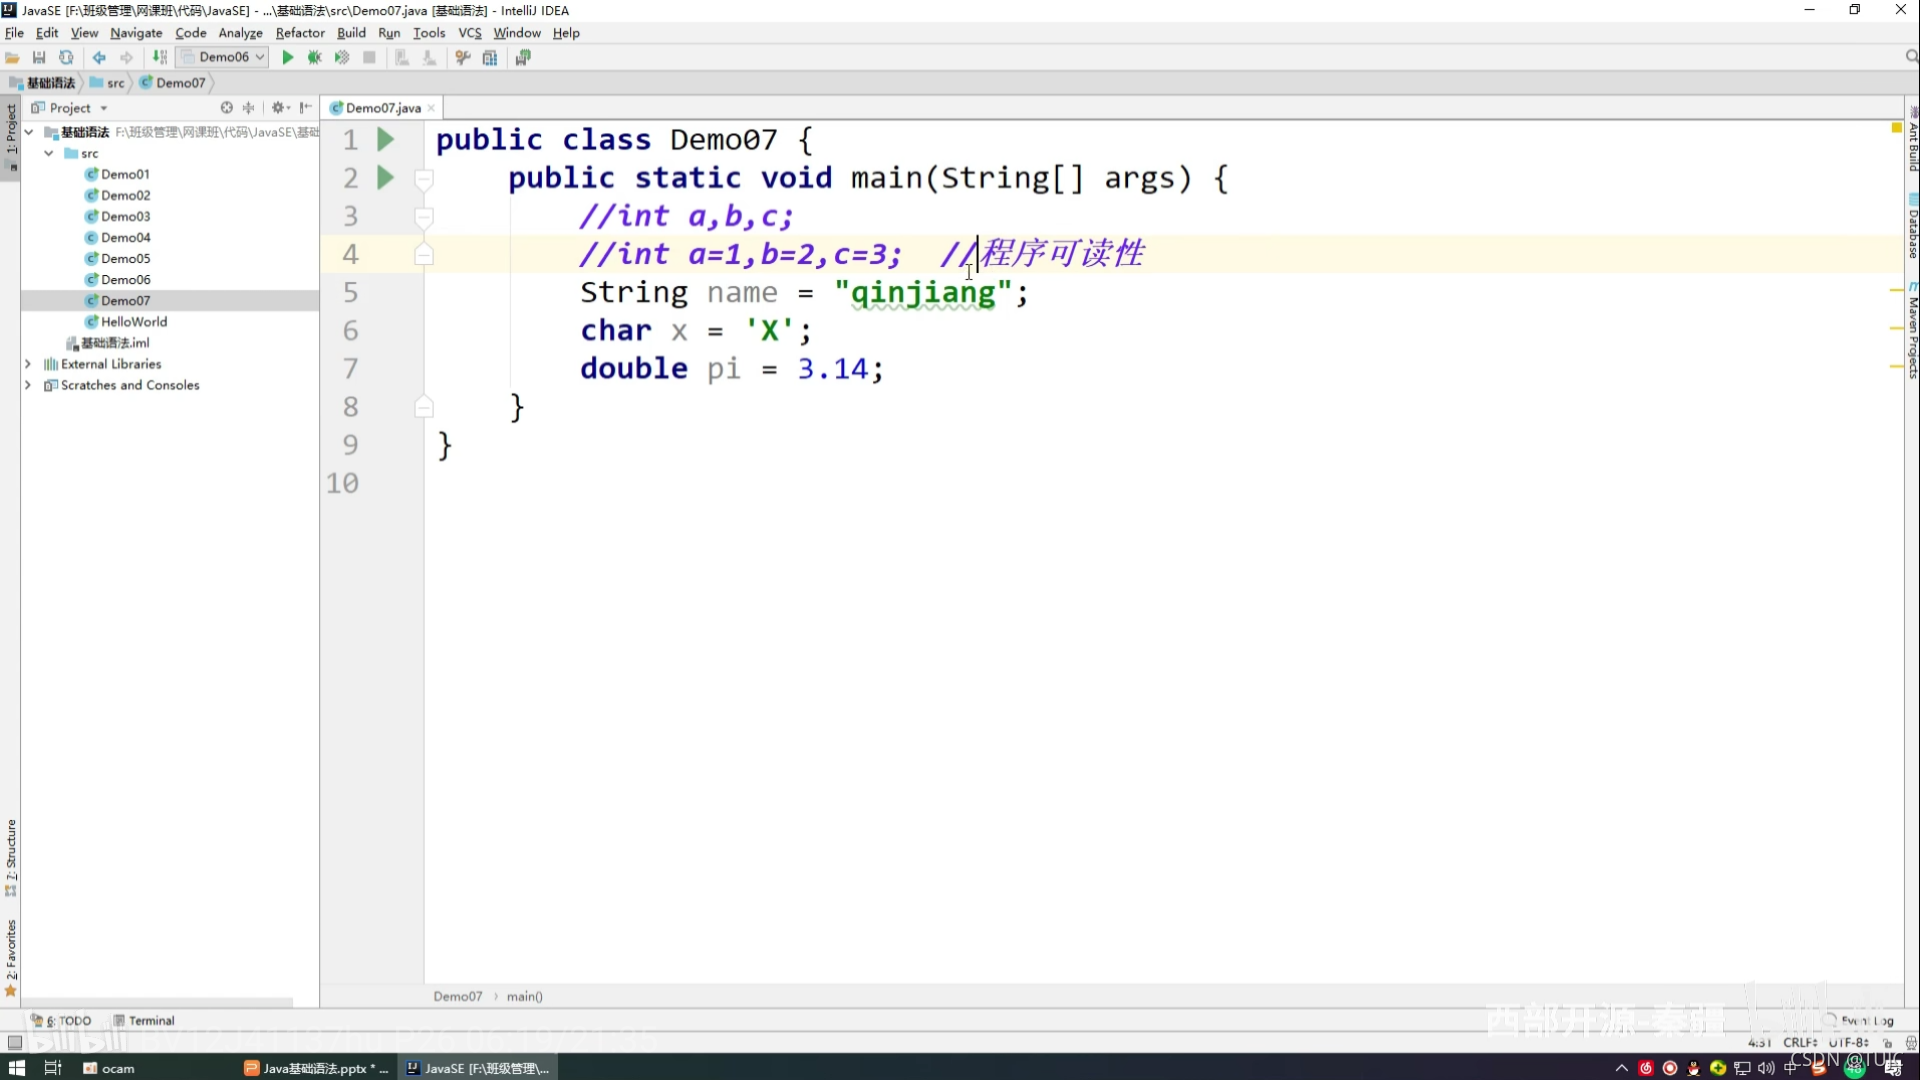1920x1080 pixels.
Task: Click src in the navigation breadcrumb
Action: point(108,83)
